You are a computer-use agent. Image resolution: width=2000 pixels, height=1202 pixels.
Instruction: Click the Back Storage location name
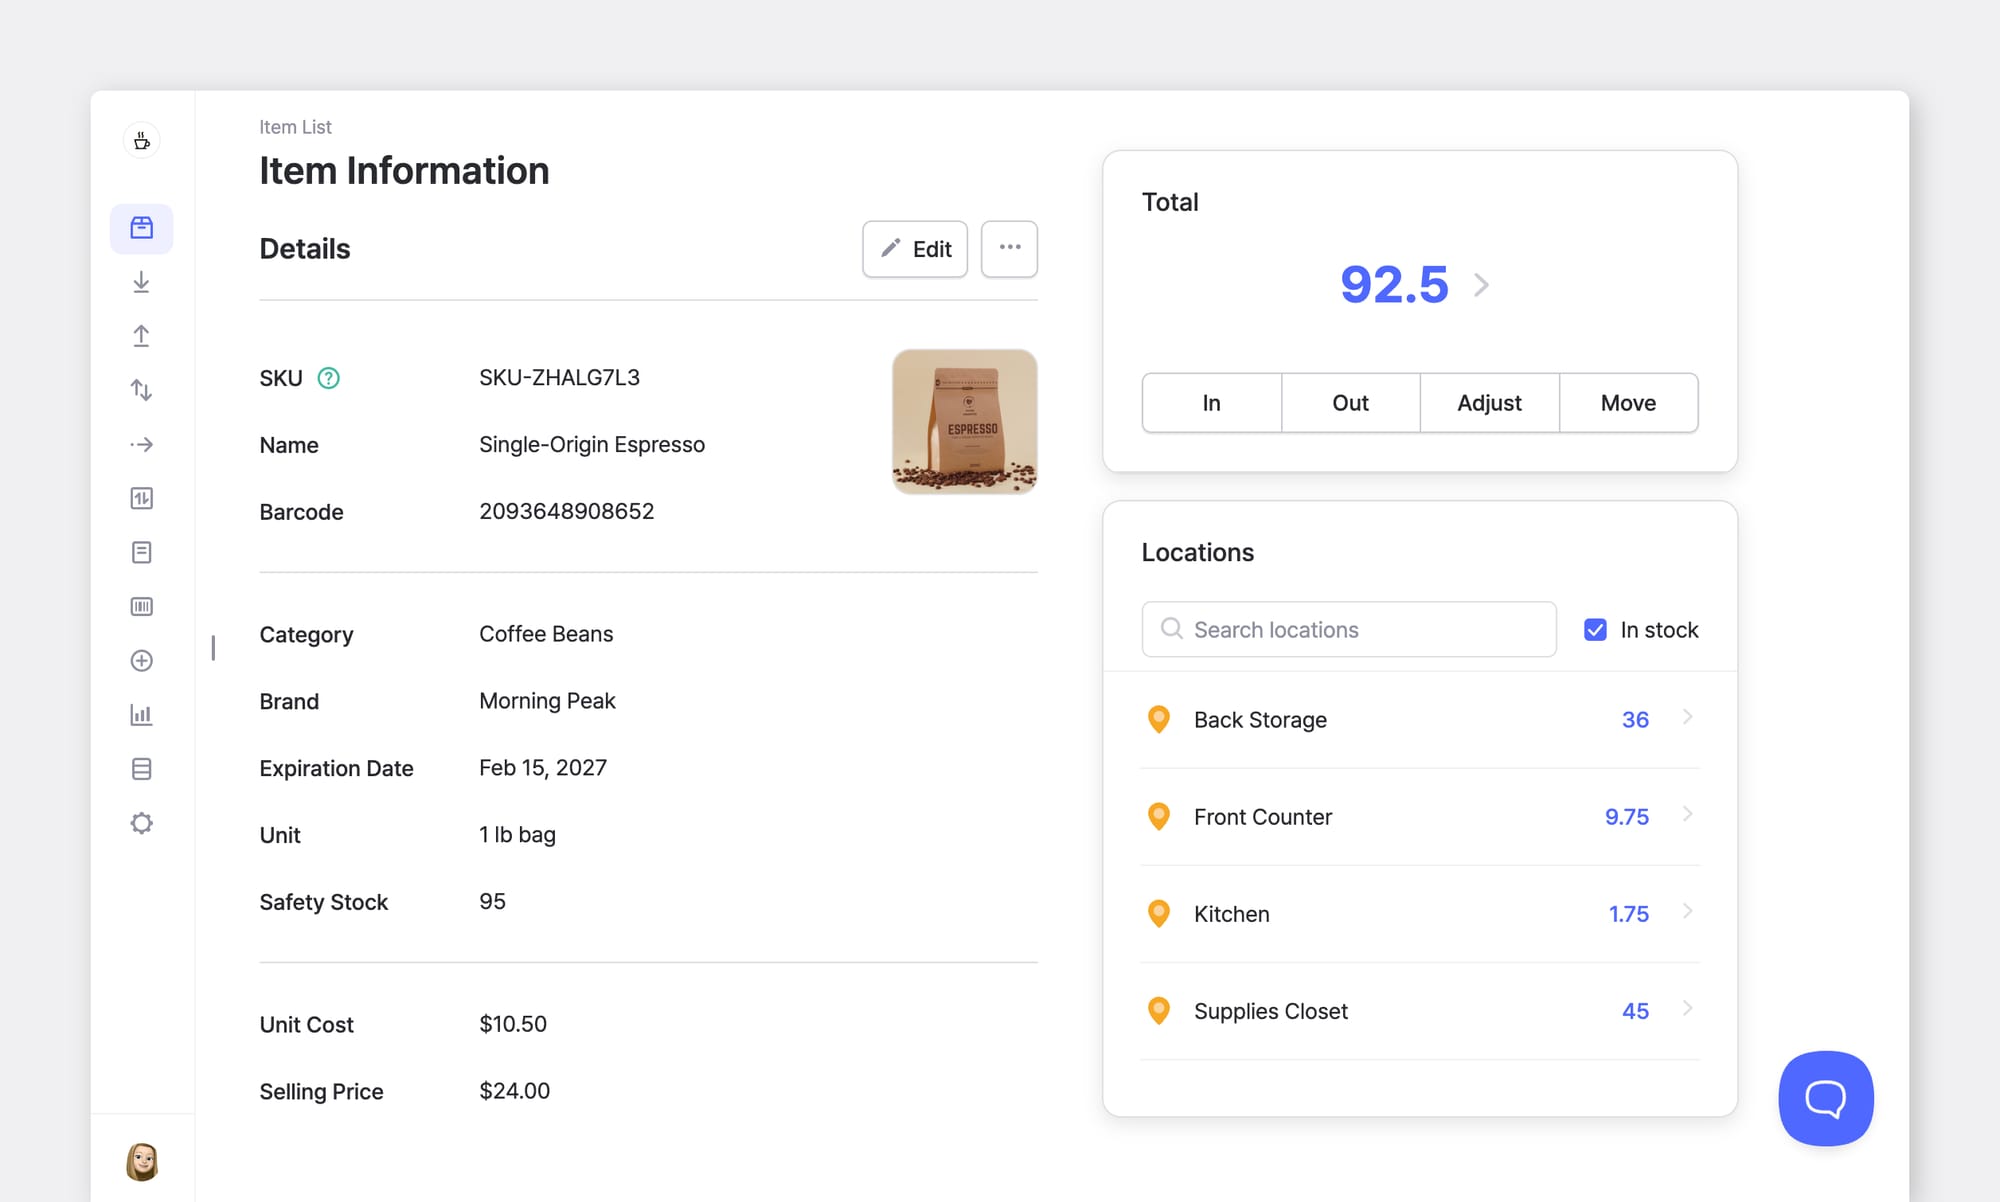1260,720
